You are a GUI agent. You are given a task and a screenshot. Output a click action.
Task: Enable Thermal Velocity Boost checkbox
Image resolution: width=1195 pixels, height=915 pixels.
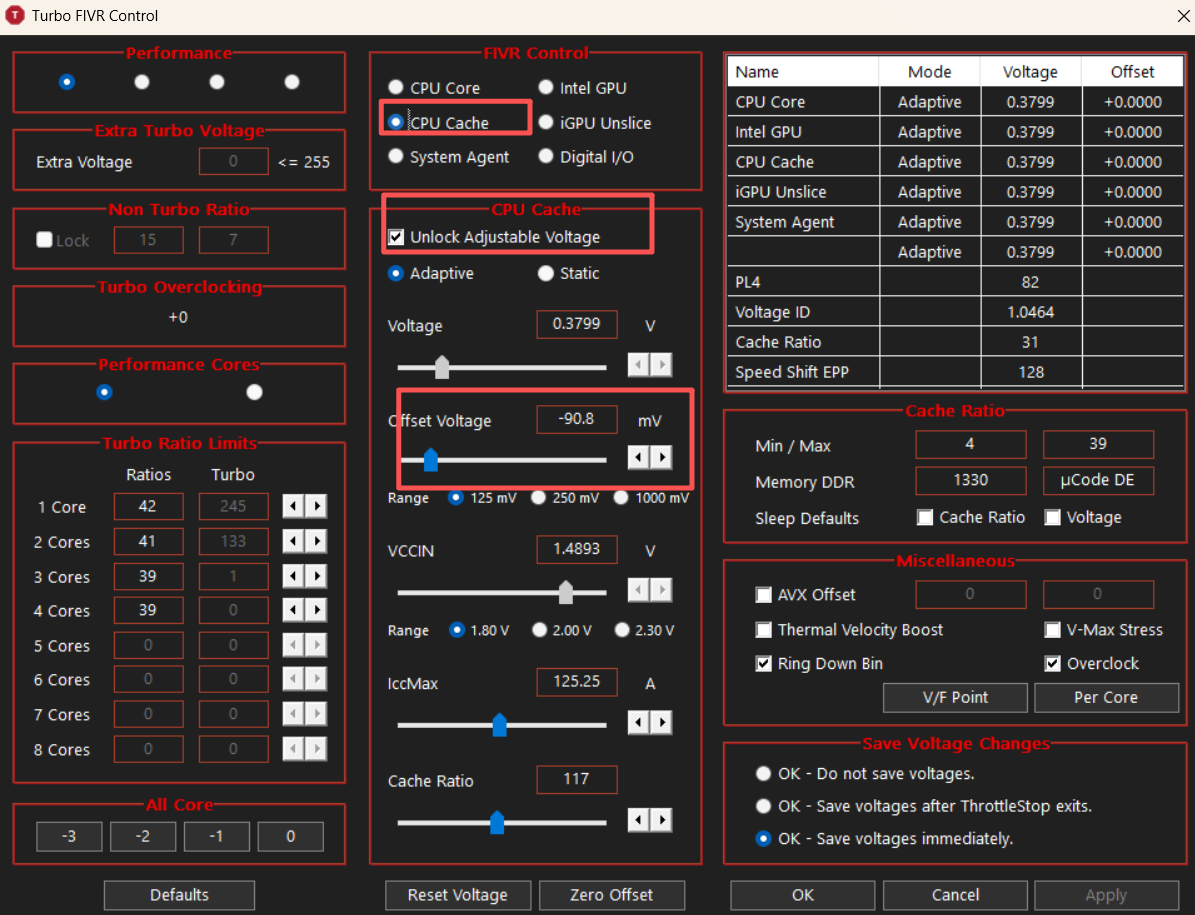tap(764, 629)
